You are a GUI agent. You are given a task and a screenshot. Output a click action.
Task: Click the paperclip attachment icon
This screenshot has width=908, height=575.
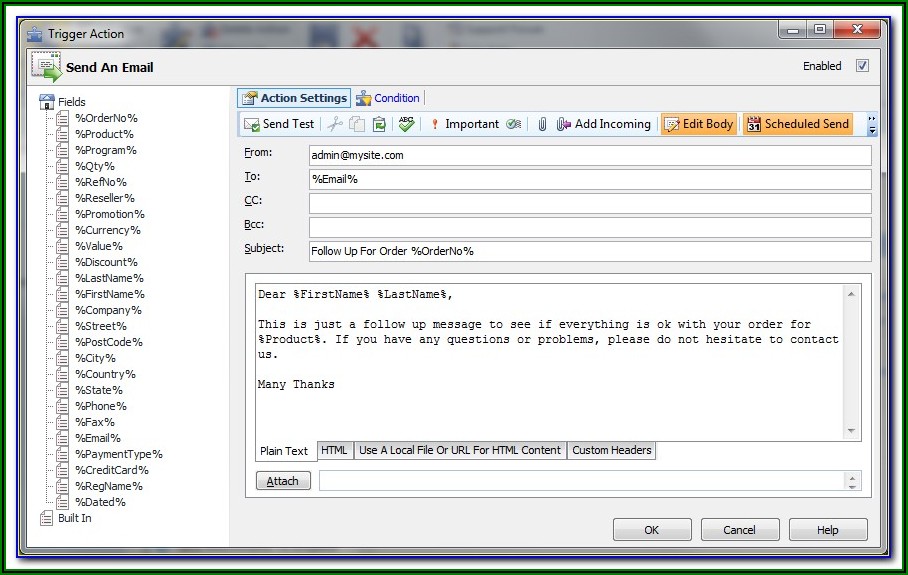[542, 124]
